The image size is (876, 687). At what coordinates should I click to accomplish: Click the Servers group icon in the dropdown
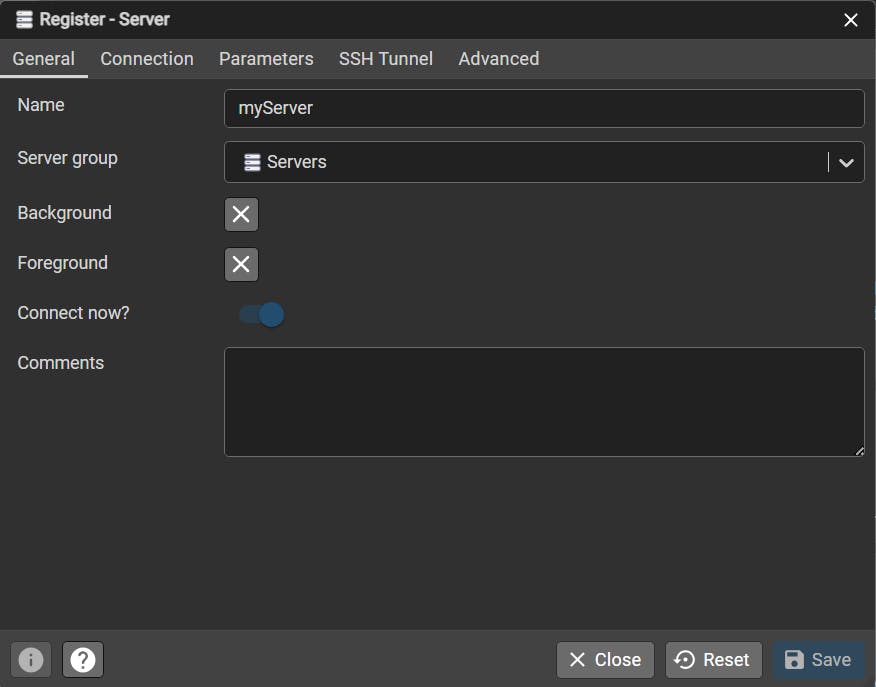(253, 162)
